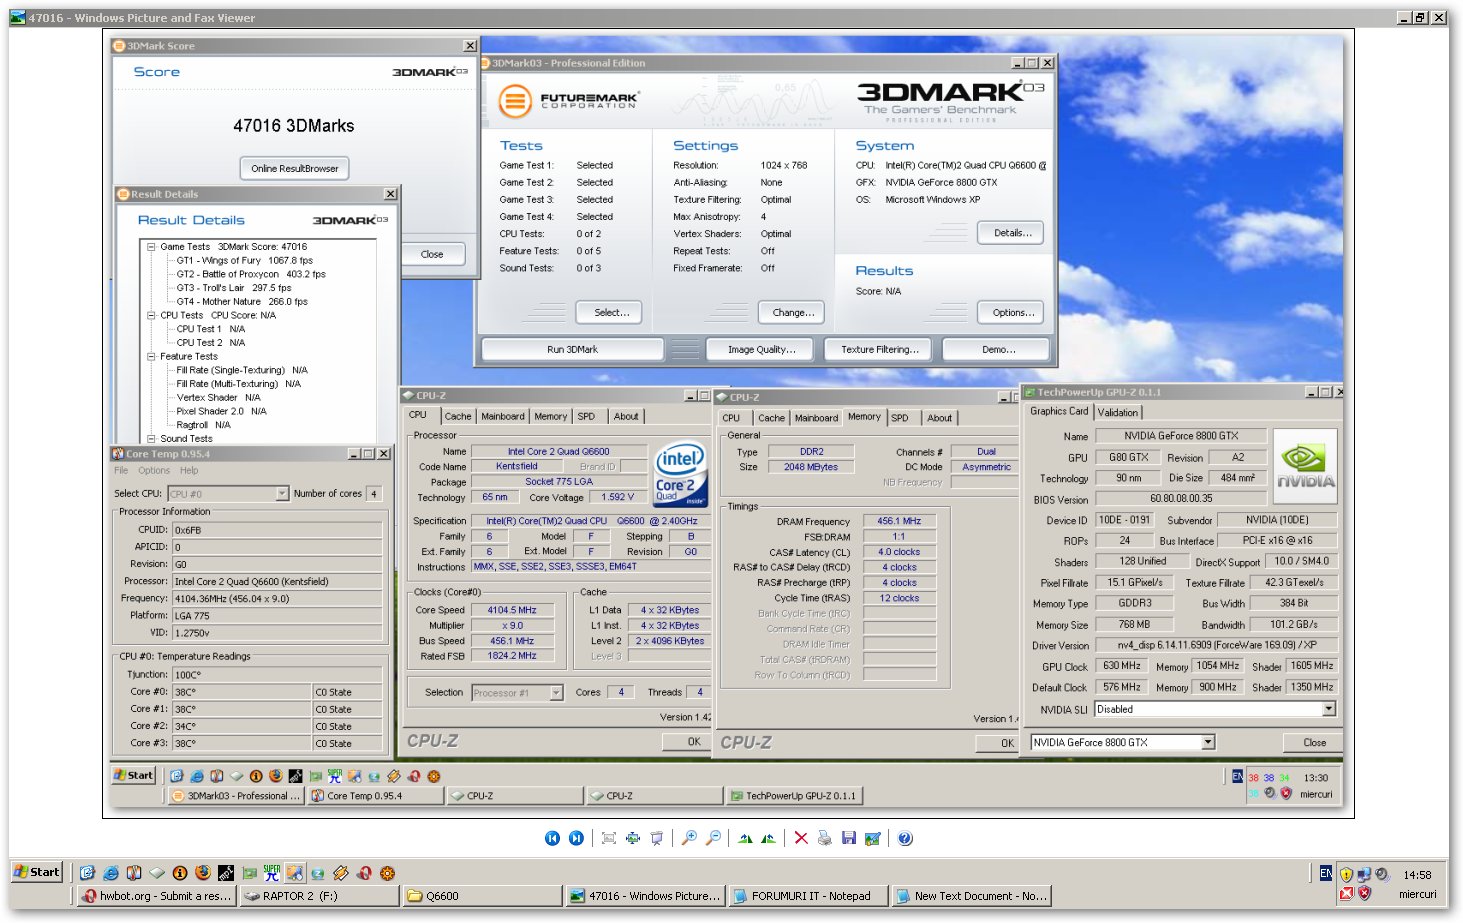Image resolution: width=1463 pixels, height=923 pixels.
Task: Click Options... under Results in 3DMark03
Action: coord(1011,312)
